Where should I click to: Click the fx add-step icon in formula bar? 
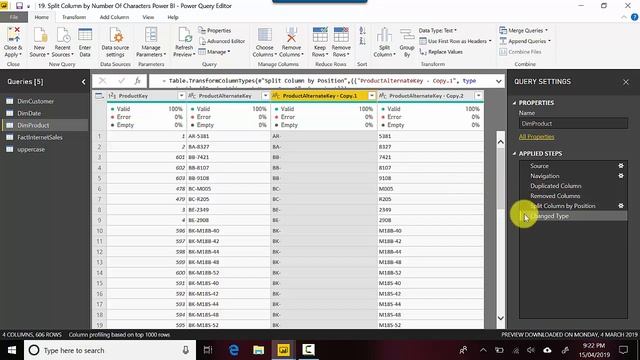click(x=138, y=81)
